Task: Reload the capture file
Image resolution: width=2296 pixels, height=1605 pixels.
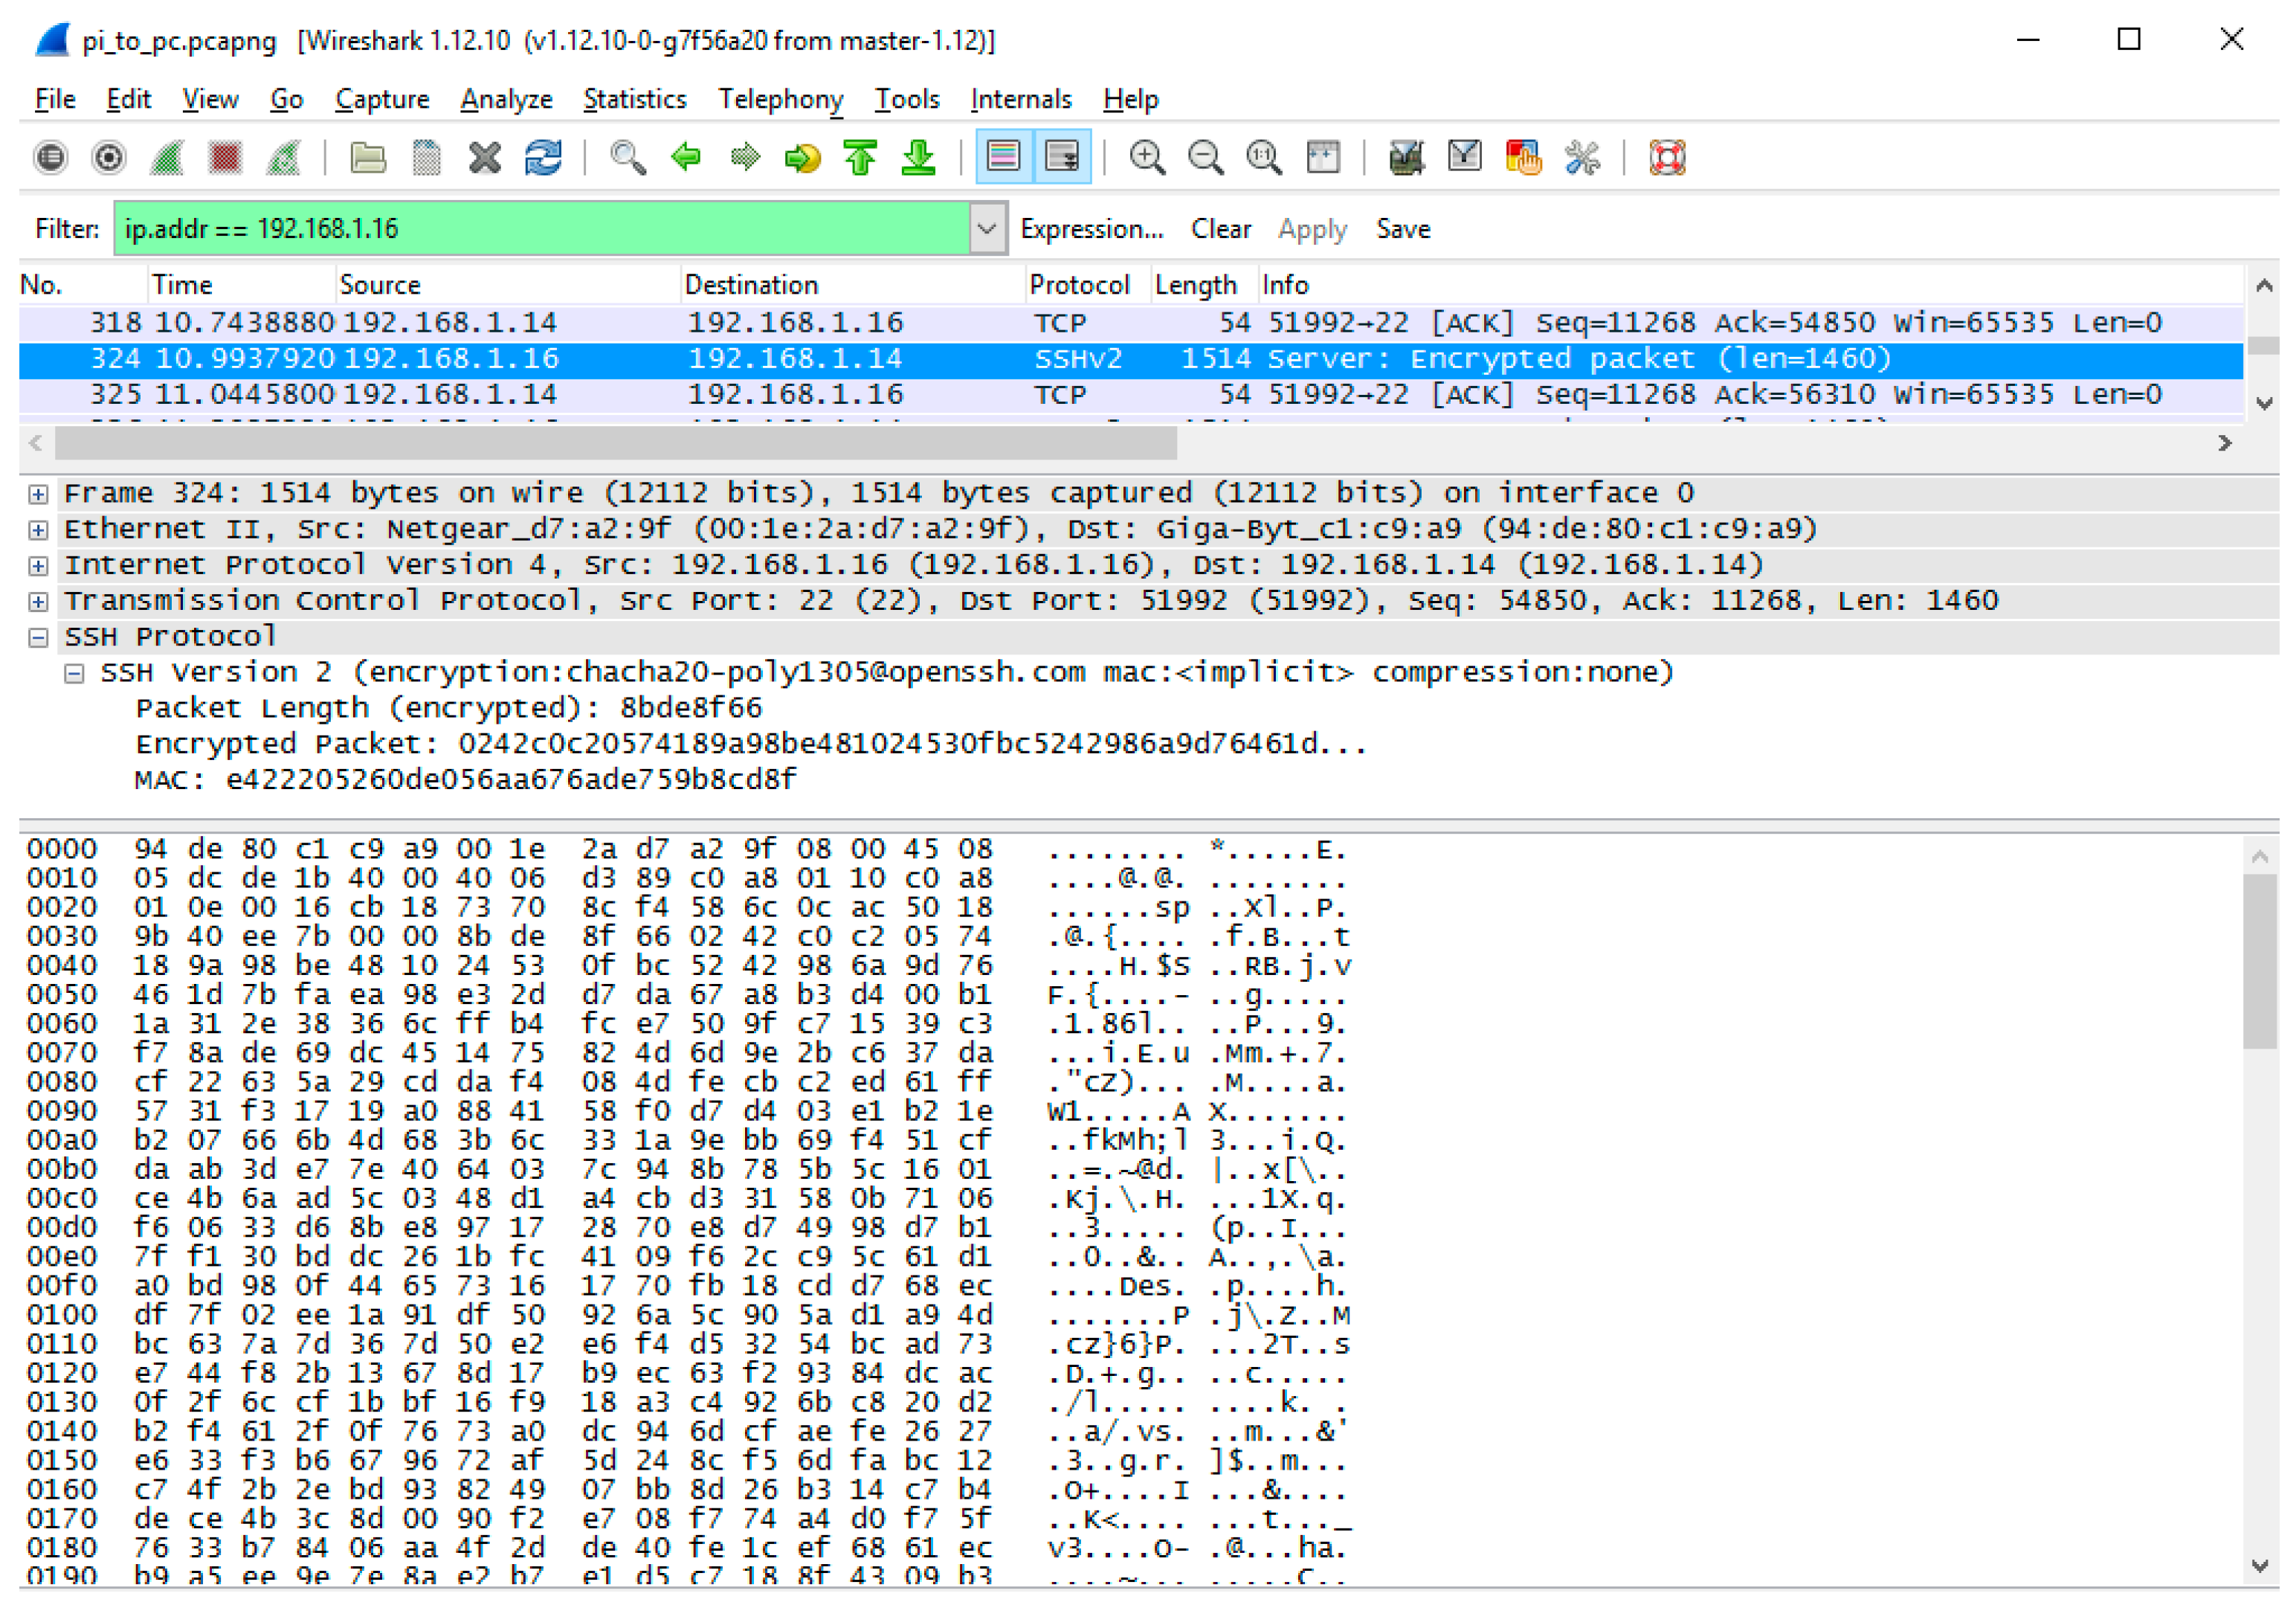Action: (543, 158)
